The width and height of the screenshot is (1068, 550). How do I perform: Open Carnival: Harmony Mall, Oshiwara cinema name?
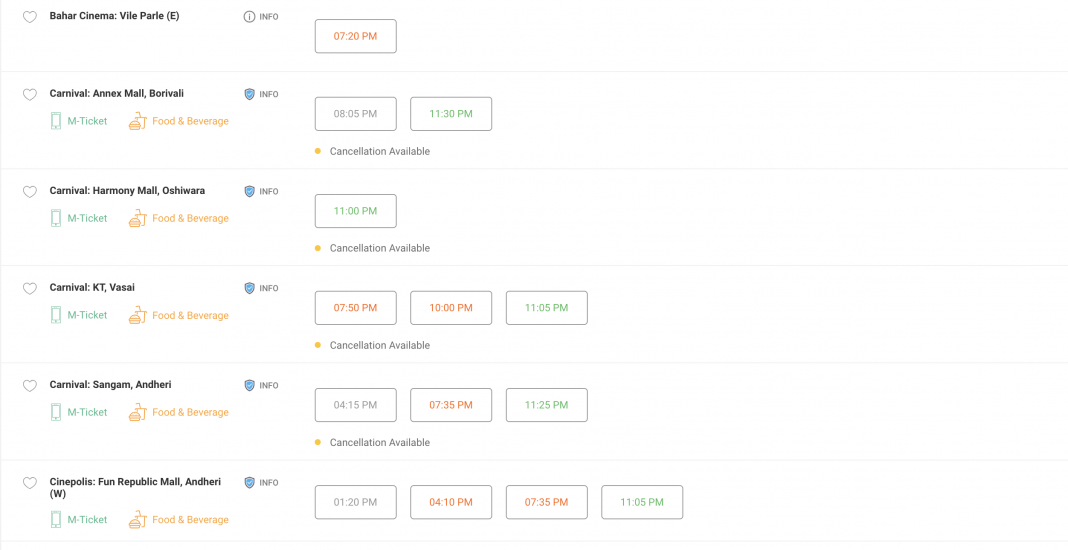(x=127, y=191)
